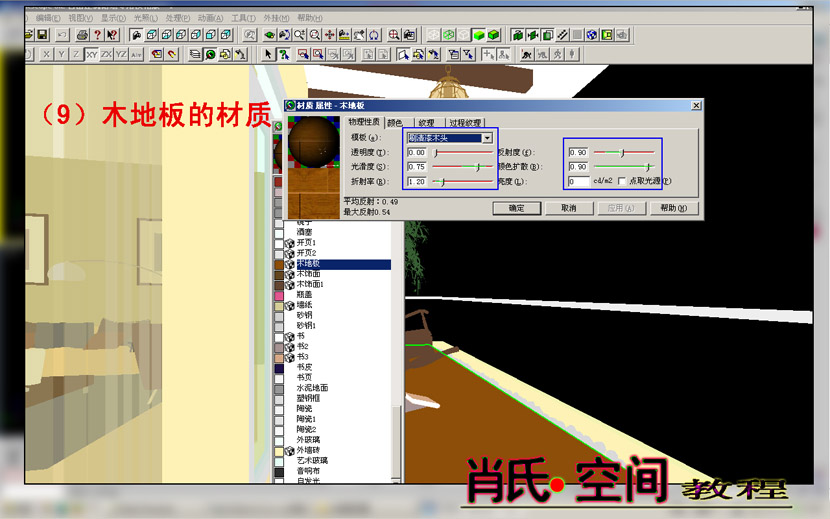
Task: Adjust the 光滑度 shininess slider
Action: [x=463, y=167]
